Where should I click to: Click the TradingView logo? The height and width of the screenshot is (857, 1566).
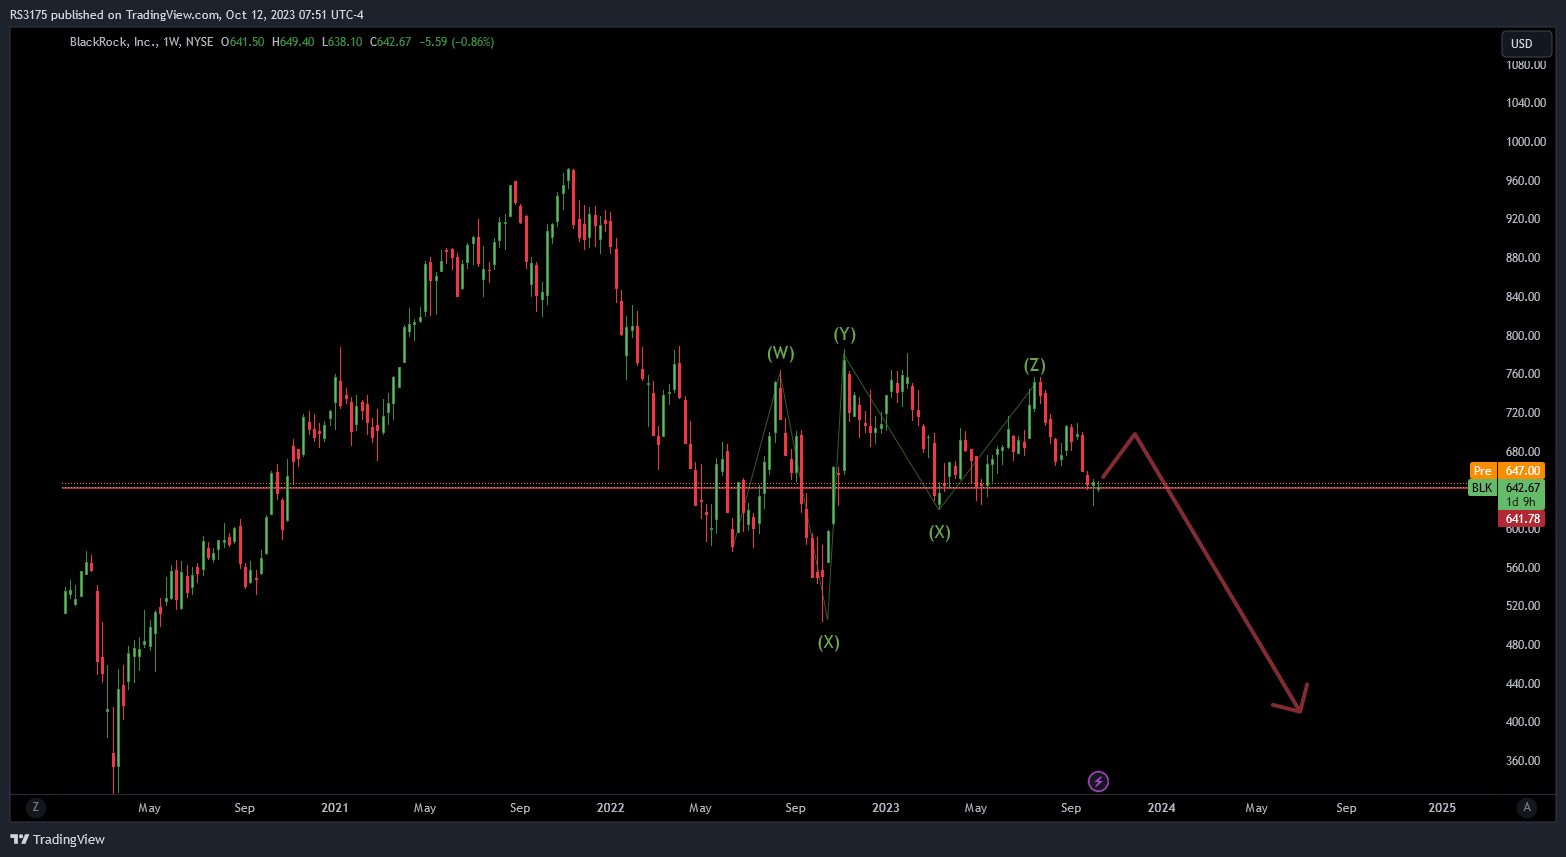[x=58, y=839]
